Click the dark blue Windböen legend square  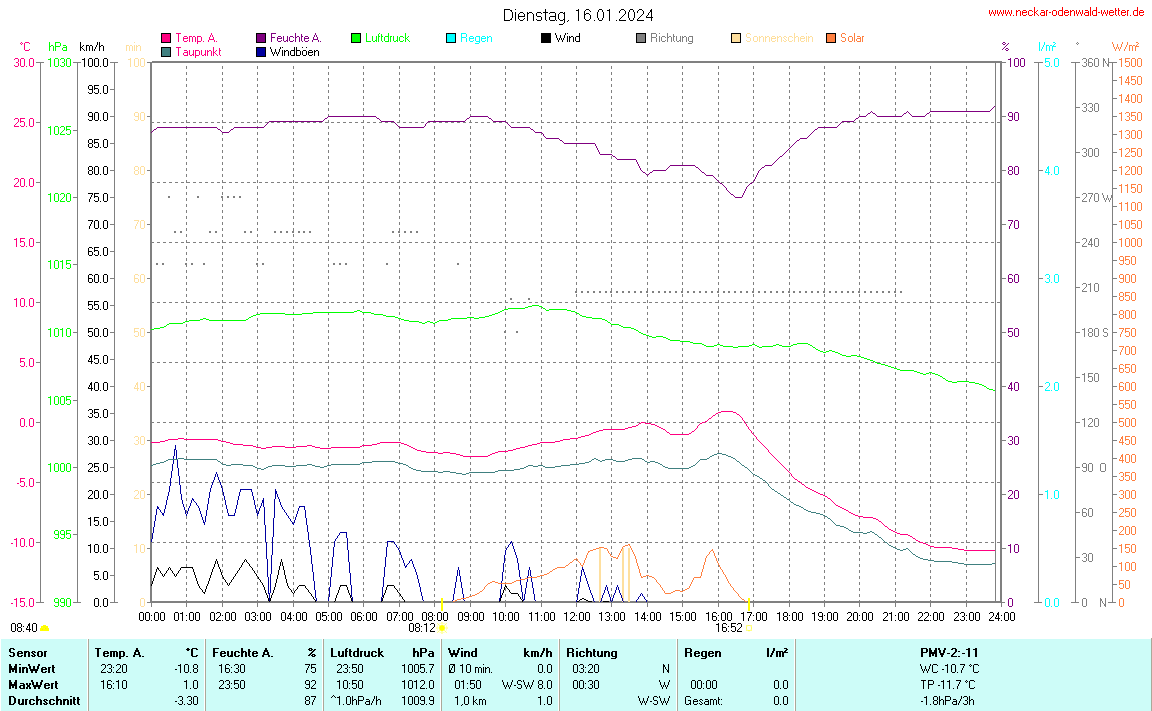[262, 52]
